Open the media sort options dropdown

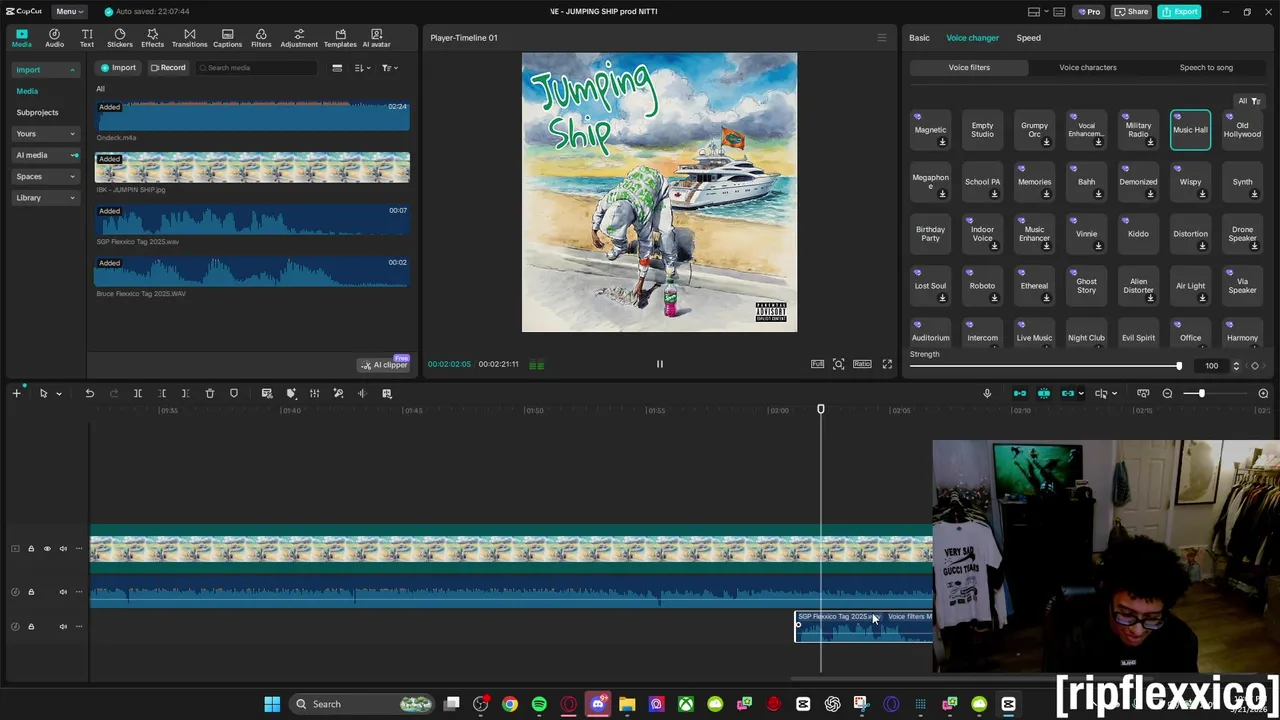pos(362,68)
